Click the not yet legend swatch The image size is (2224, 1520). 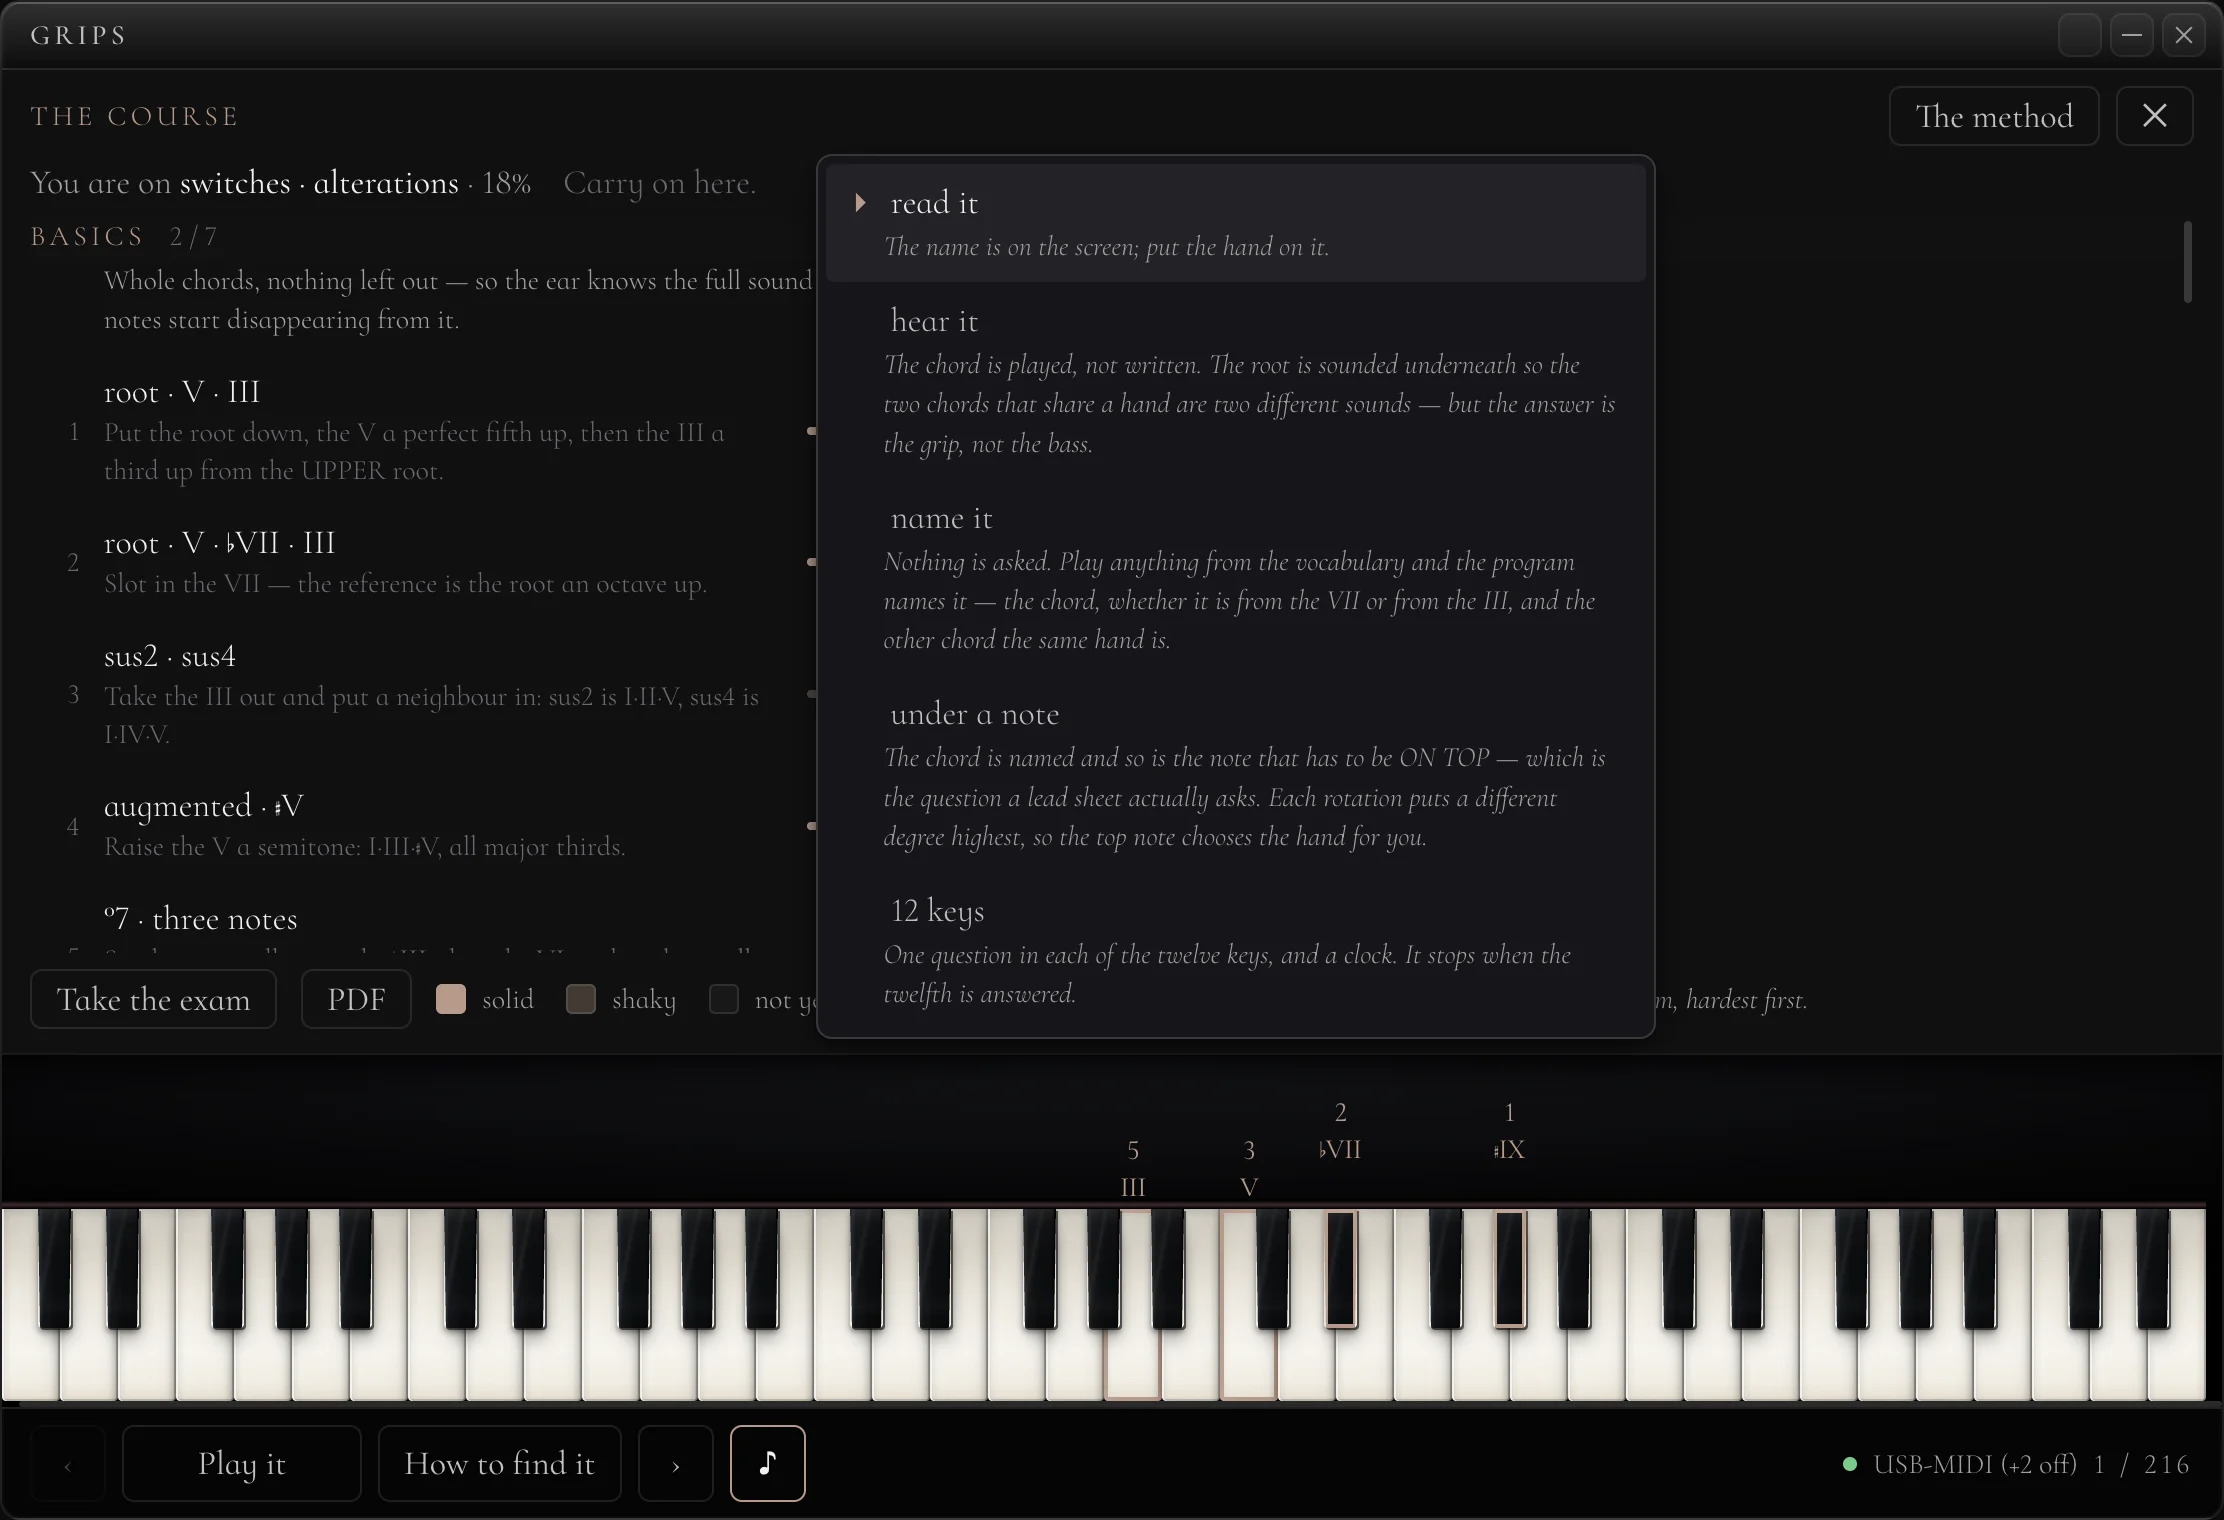point(724,999)
